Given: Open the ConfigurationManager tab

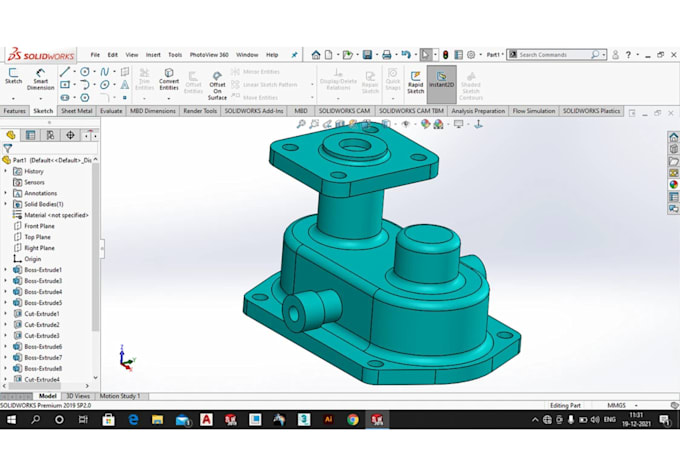Looking at the screenshot, I should pyautogui.click(x=50, y=135).
